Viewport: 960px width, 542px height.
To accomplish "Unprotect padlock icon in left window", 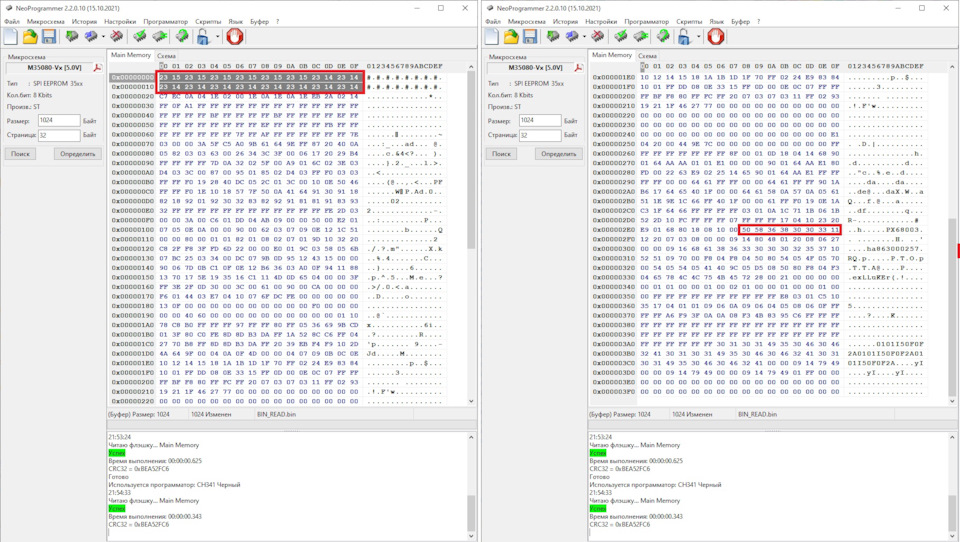I will (x=203, y=37).
